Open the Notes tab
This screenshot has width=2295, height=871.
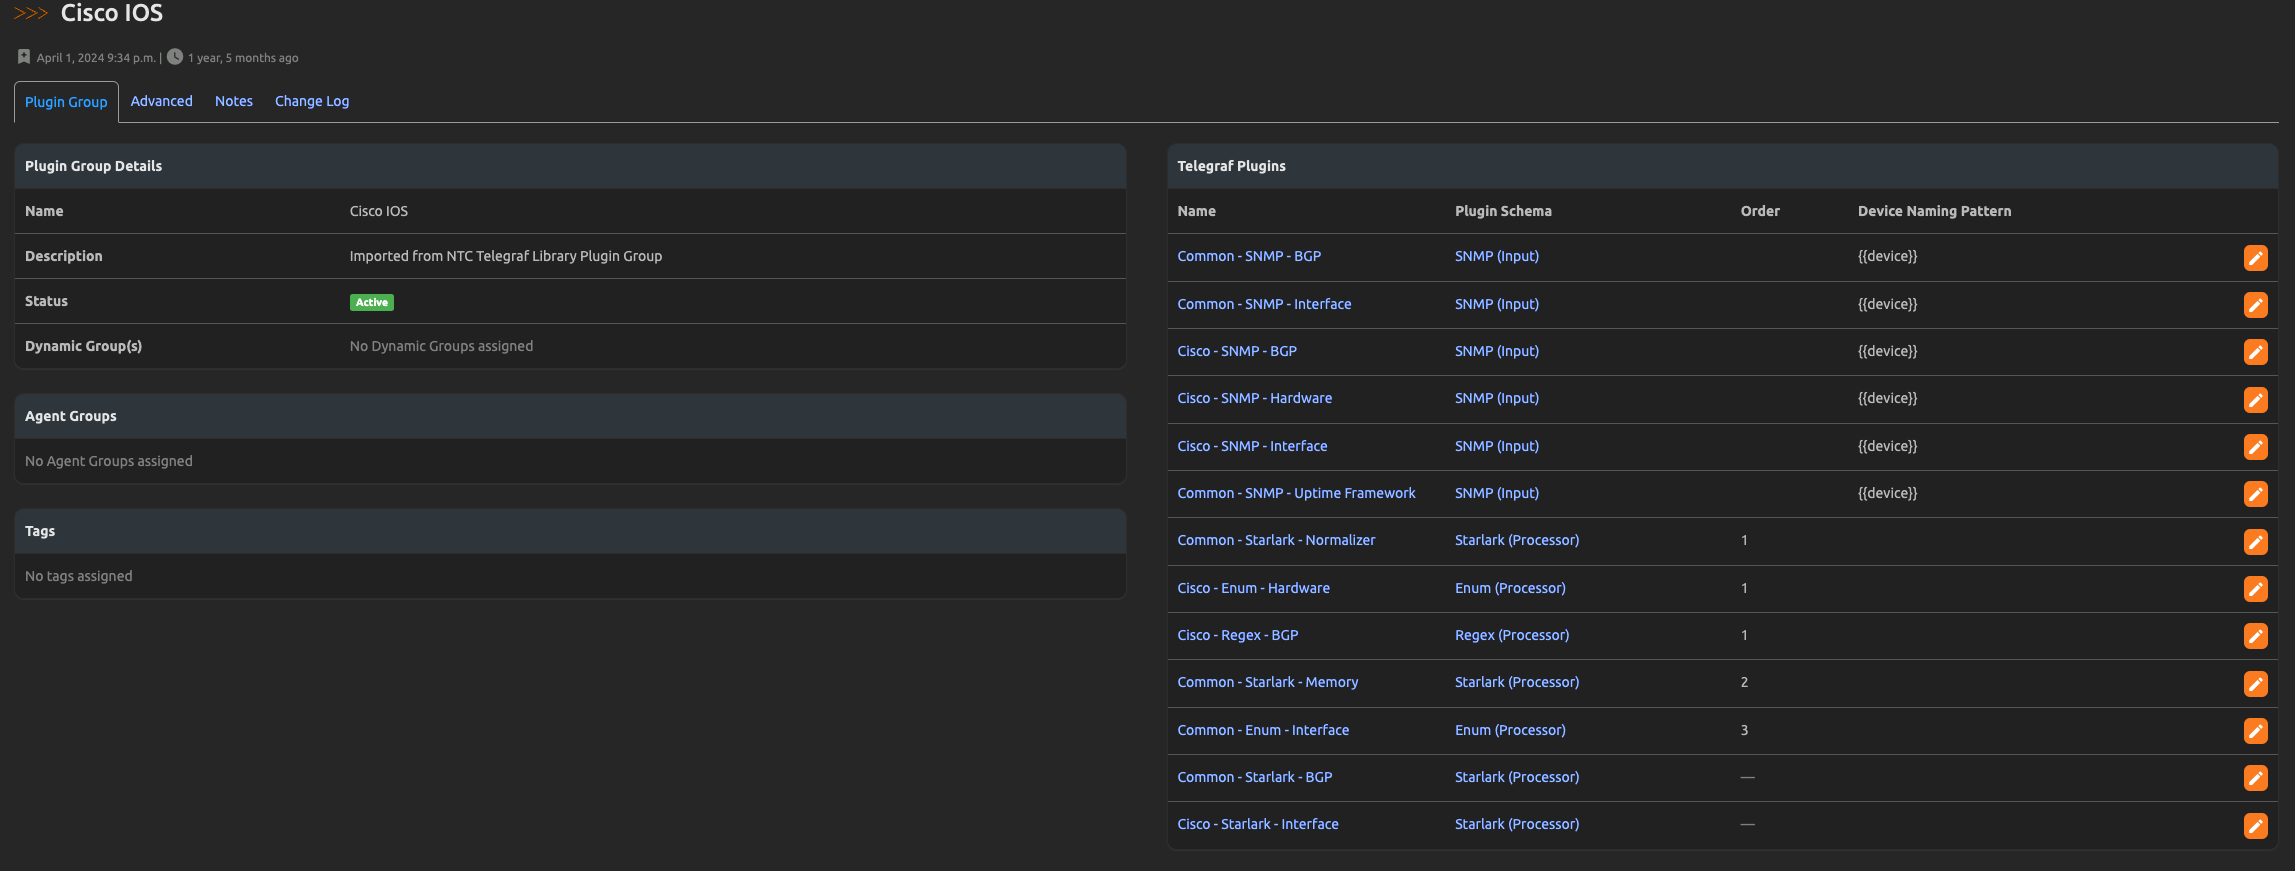(x=233, y=101)
